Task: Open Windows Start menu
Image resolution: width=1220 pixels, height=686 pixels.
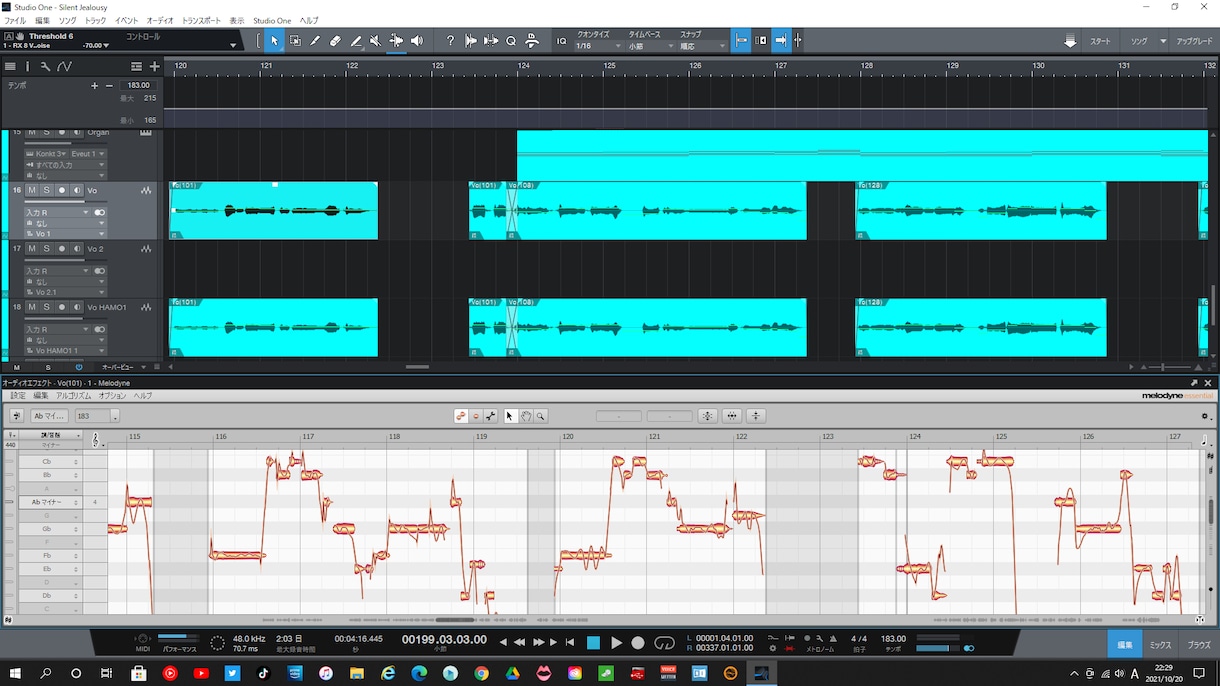Action: point(14,674)
